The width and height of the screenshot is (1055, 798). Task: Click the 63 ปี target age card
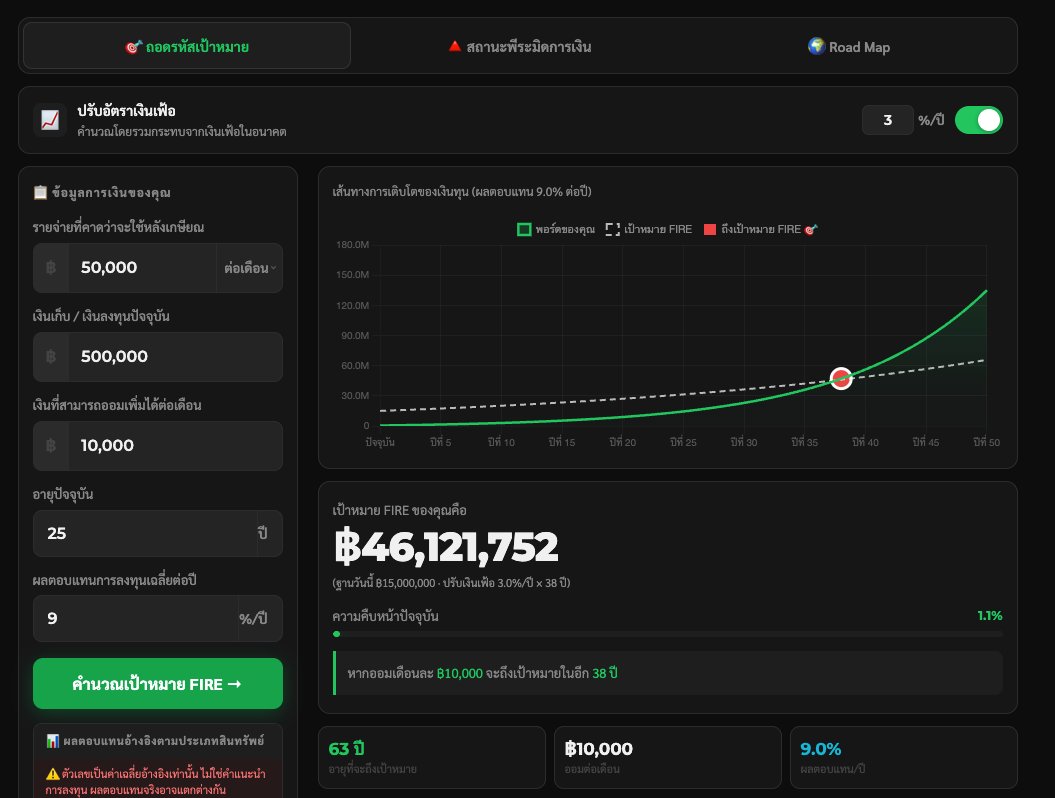click(431, 757)
